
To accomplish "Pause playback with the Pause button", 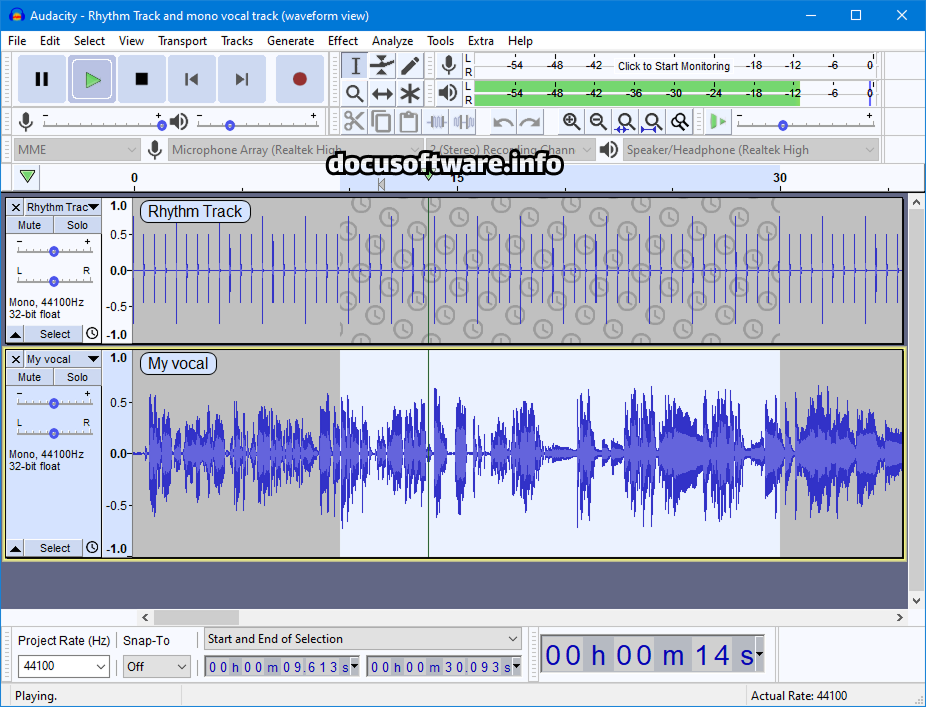I will (41, 79).
